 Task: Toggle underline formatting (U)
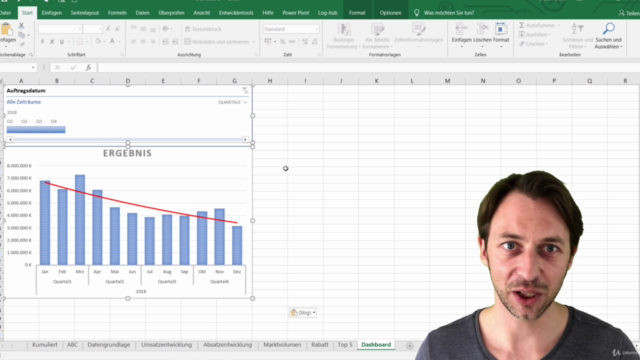(x=62, y=42)
